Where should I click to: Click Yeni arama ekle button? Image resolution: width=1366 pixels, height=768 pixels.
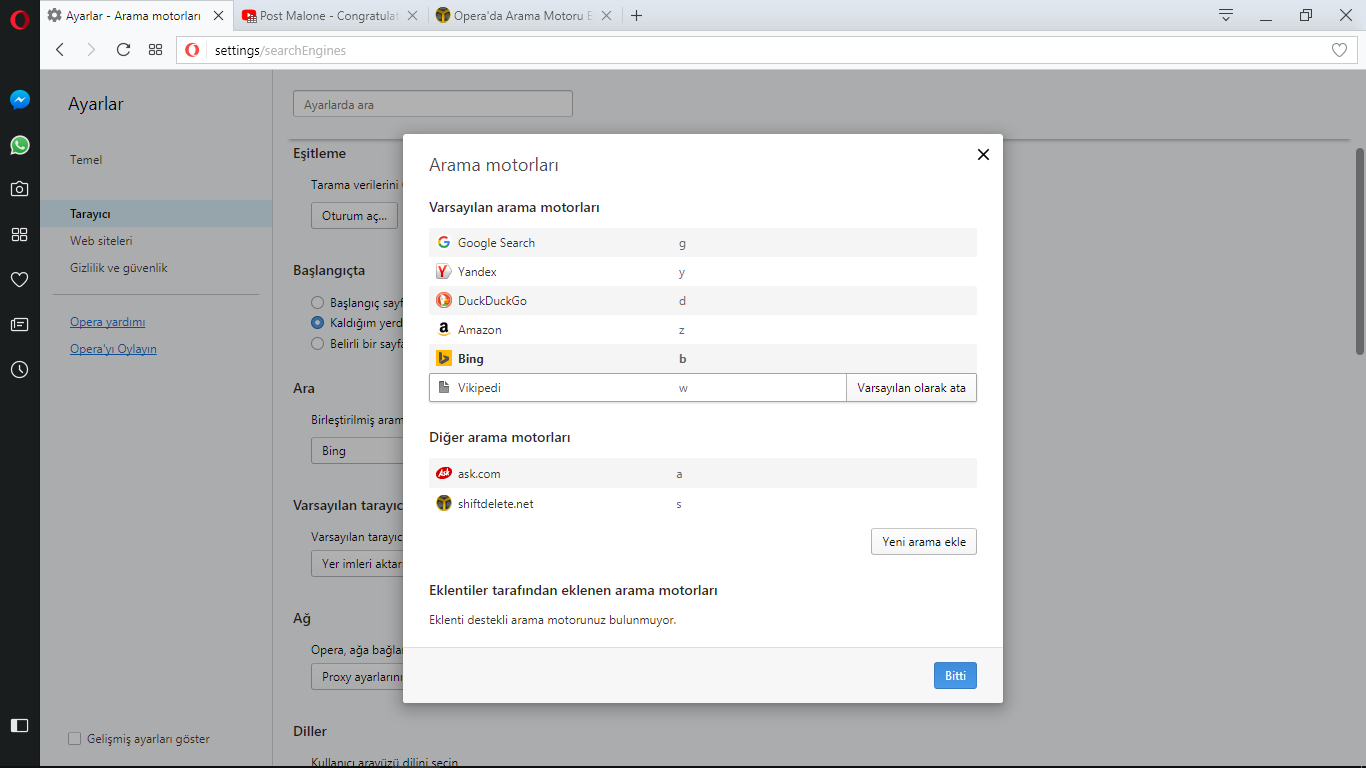(924, 542)
